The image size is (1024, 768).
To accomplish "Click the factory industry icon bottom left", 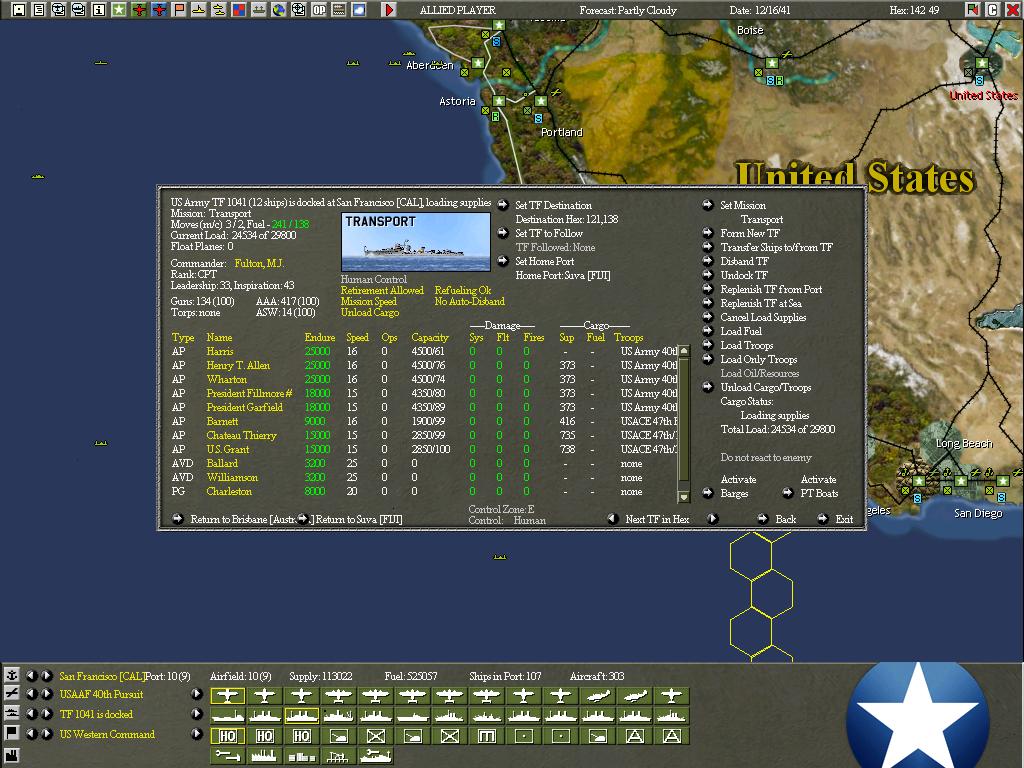I will pos(11,756).
